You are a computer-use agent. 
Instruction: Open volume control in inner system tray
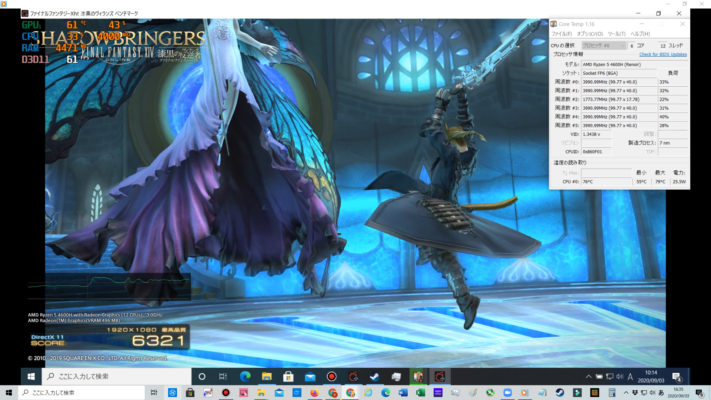click(x=619, y=376)
